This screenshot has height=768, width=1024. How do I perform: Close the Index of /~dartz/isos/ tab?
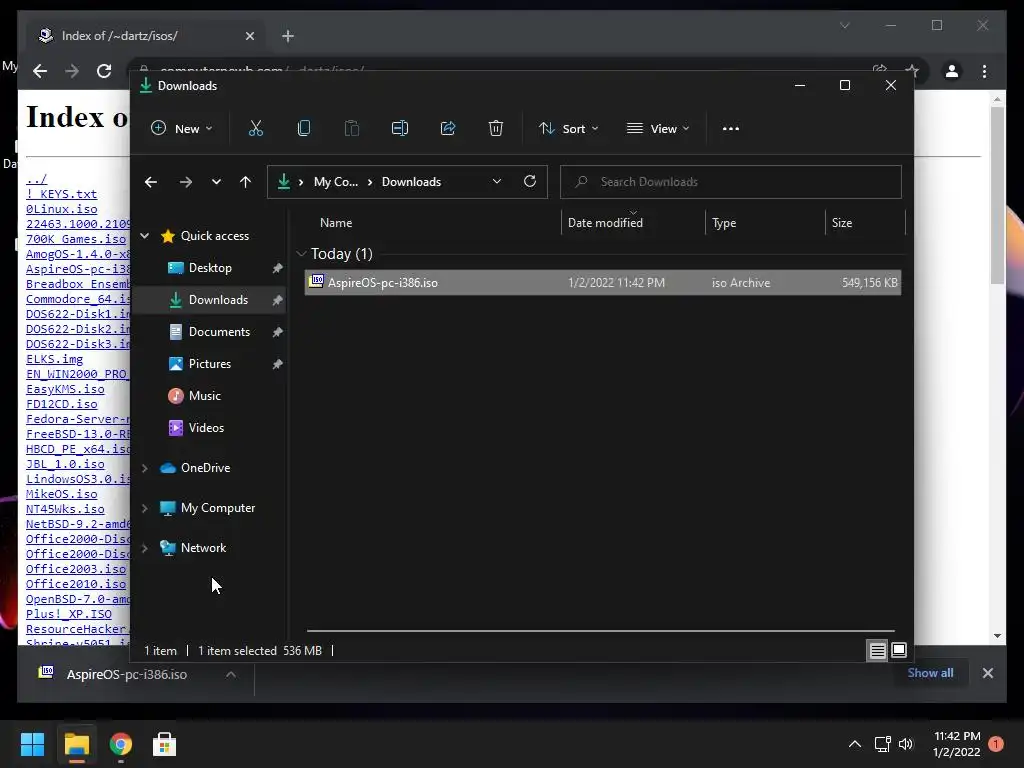(x=249, y=36)
